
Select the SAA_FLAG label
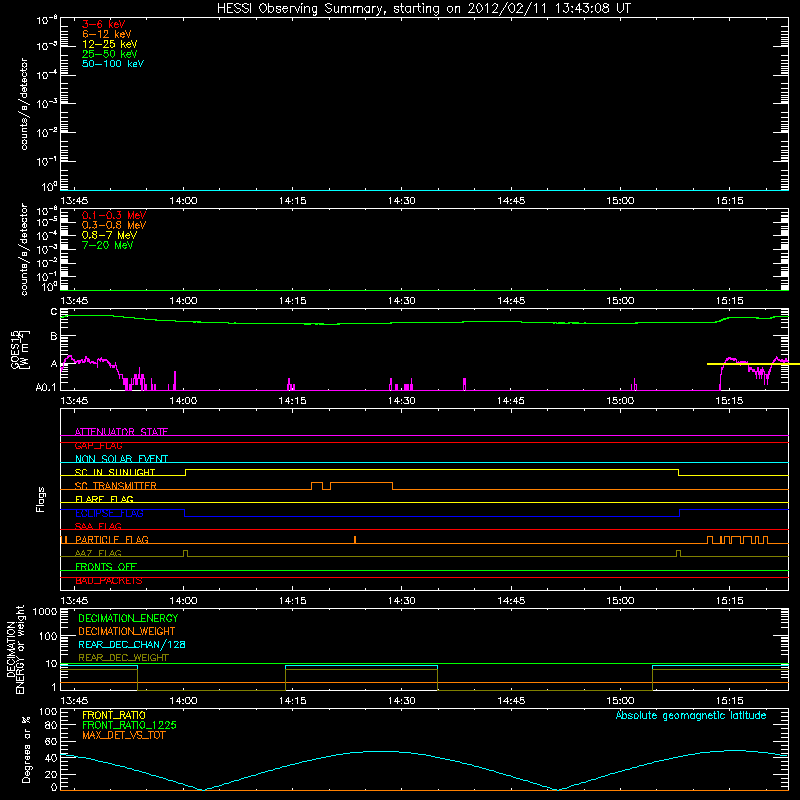tap(98, 526)
